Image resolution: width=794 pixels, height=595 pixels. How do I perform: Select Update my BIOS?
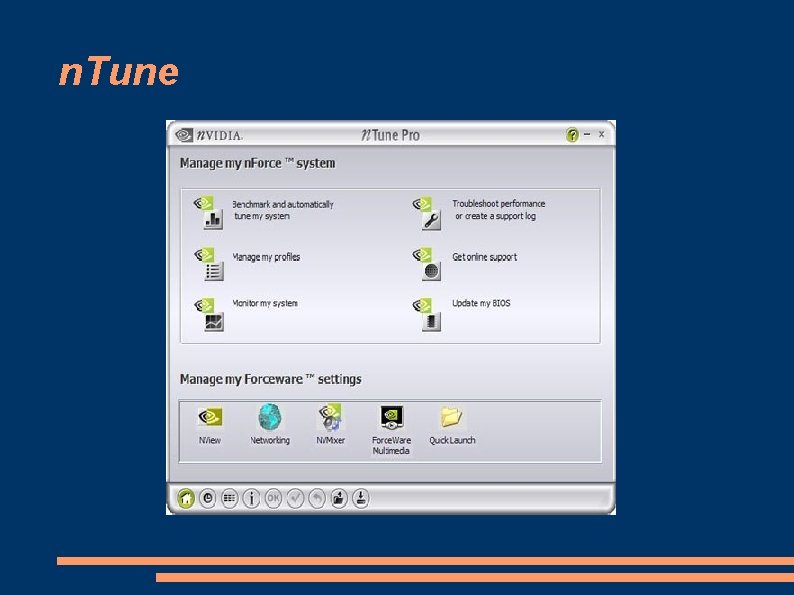point(461,314)
